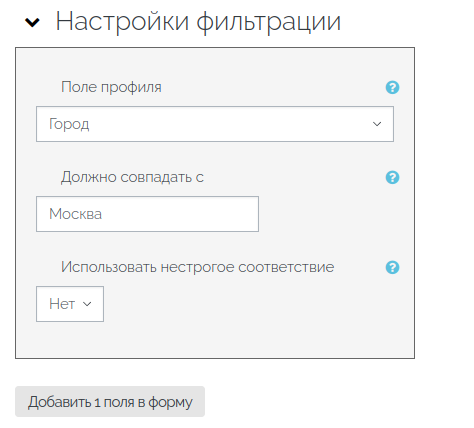The image size is (474, 428).
Task: Click Добавить 1 поля в форму button
Action: 110,402
